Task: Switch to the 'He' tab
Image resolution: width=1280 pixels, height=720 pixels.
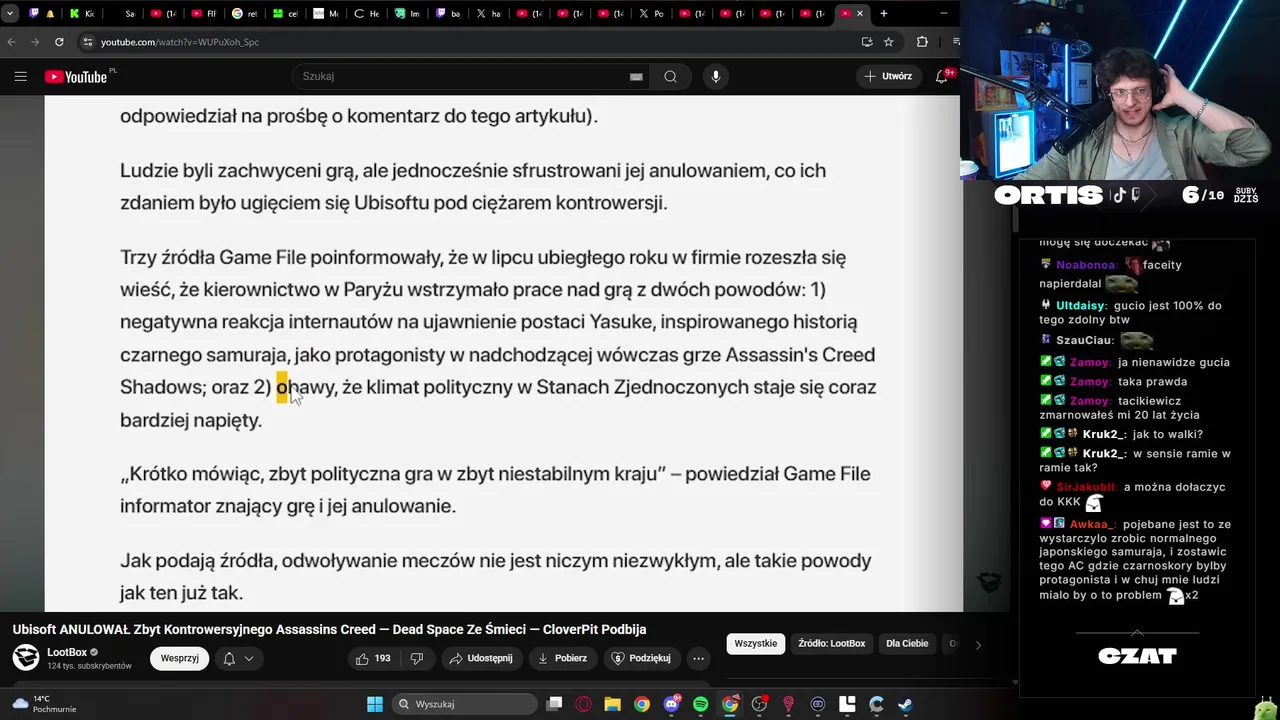Action: (366, 14)
